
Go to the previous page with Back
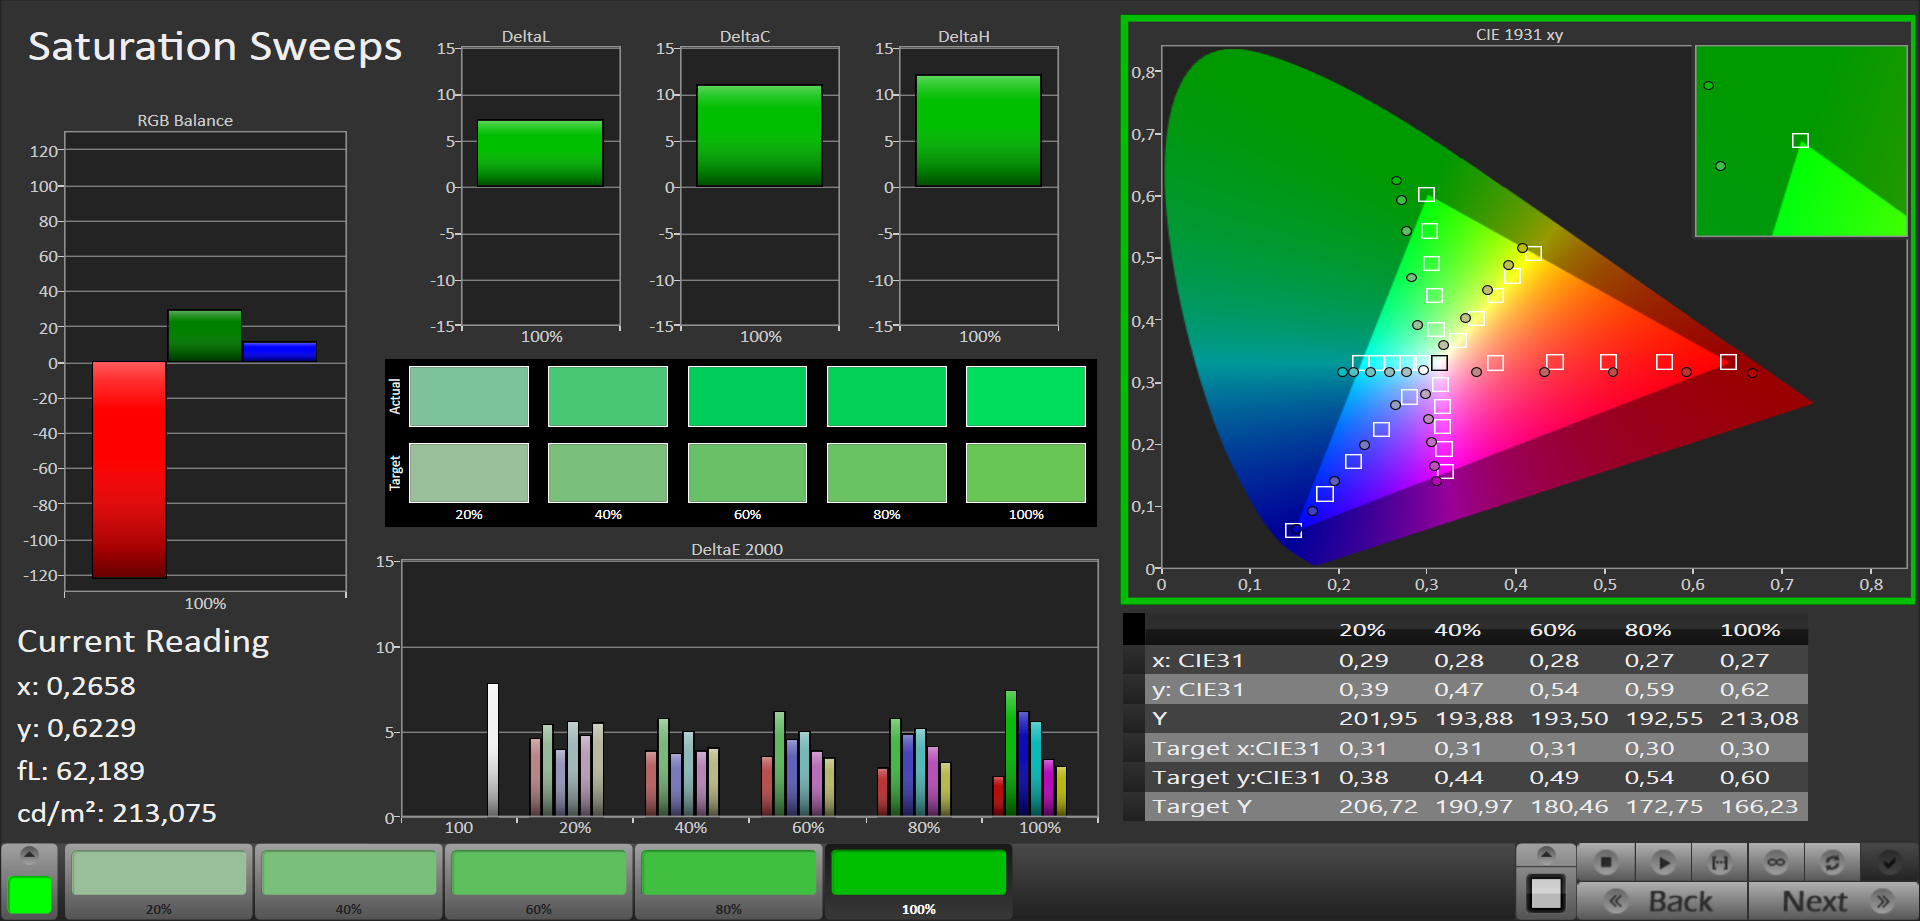1662,901
